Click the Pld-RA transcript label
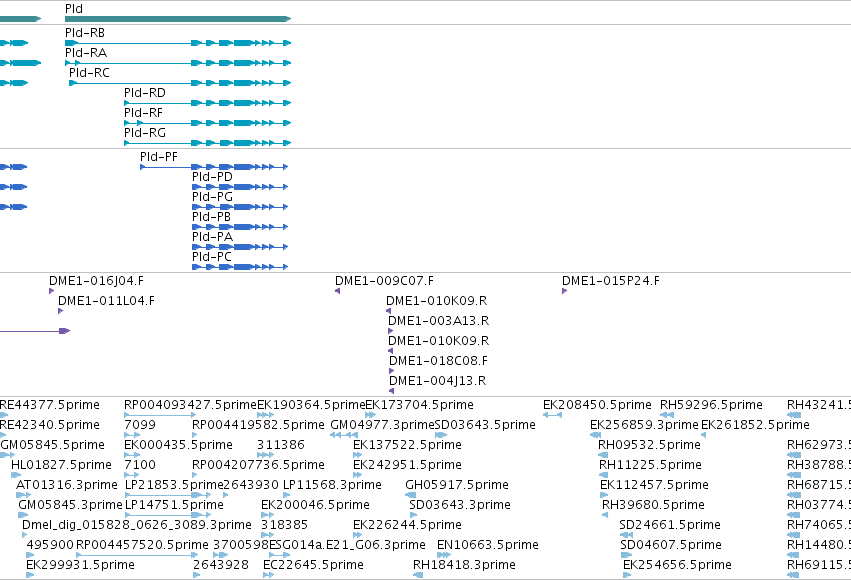The width and height of the screenshot is (851, 580). (86, 53)
